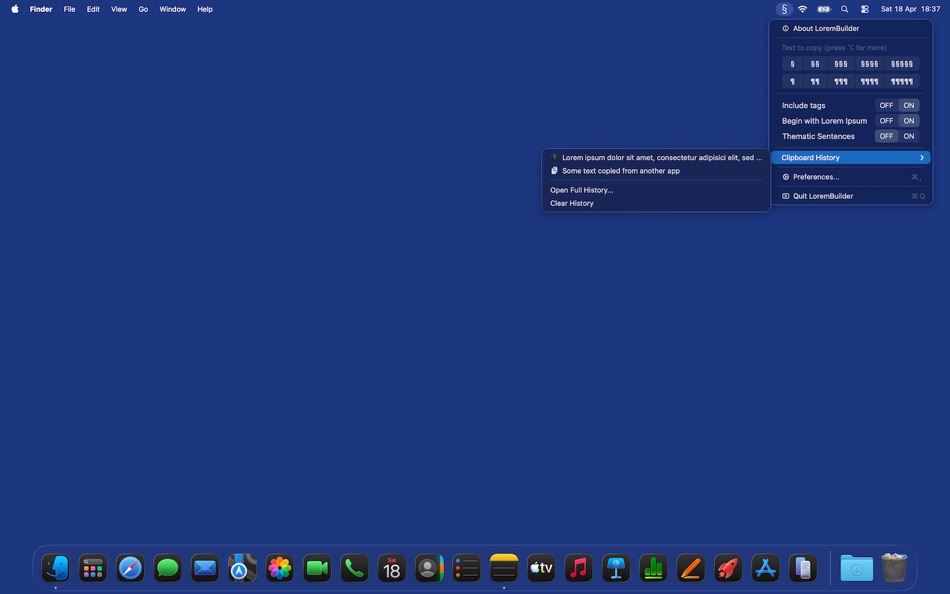Click the date and time display
The width and height of the screenshot is (950, 594).
(910, 9)
